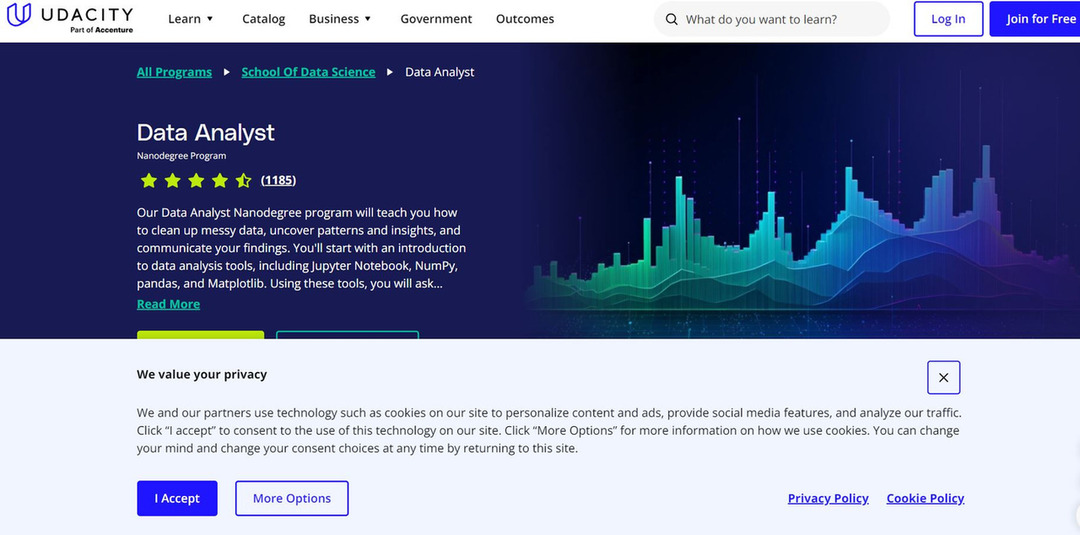1080x535 pixels.
Task: Close the privacy banner with X
Action: (x=944, y=377)
